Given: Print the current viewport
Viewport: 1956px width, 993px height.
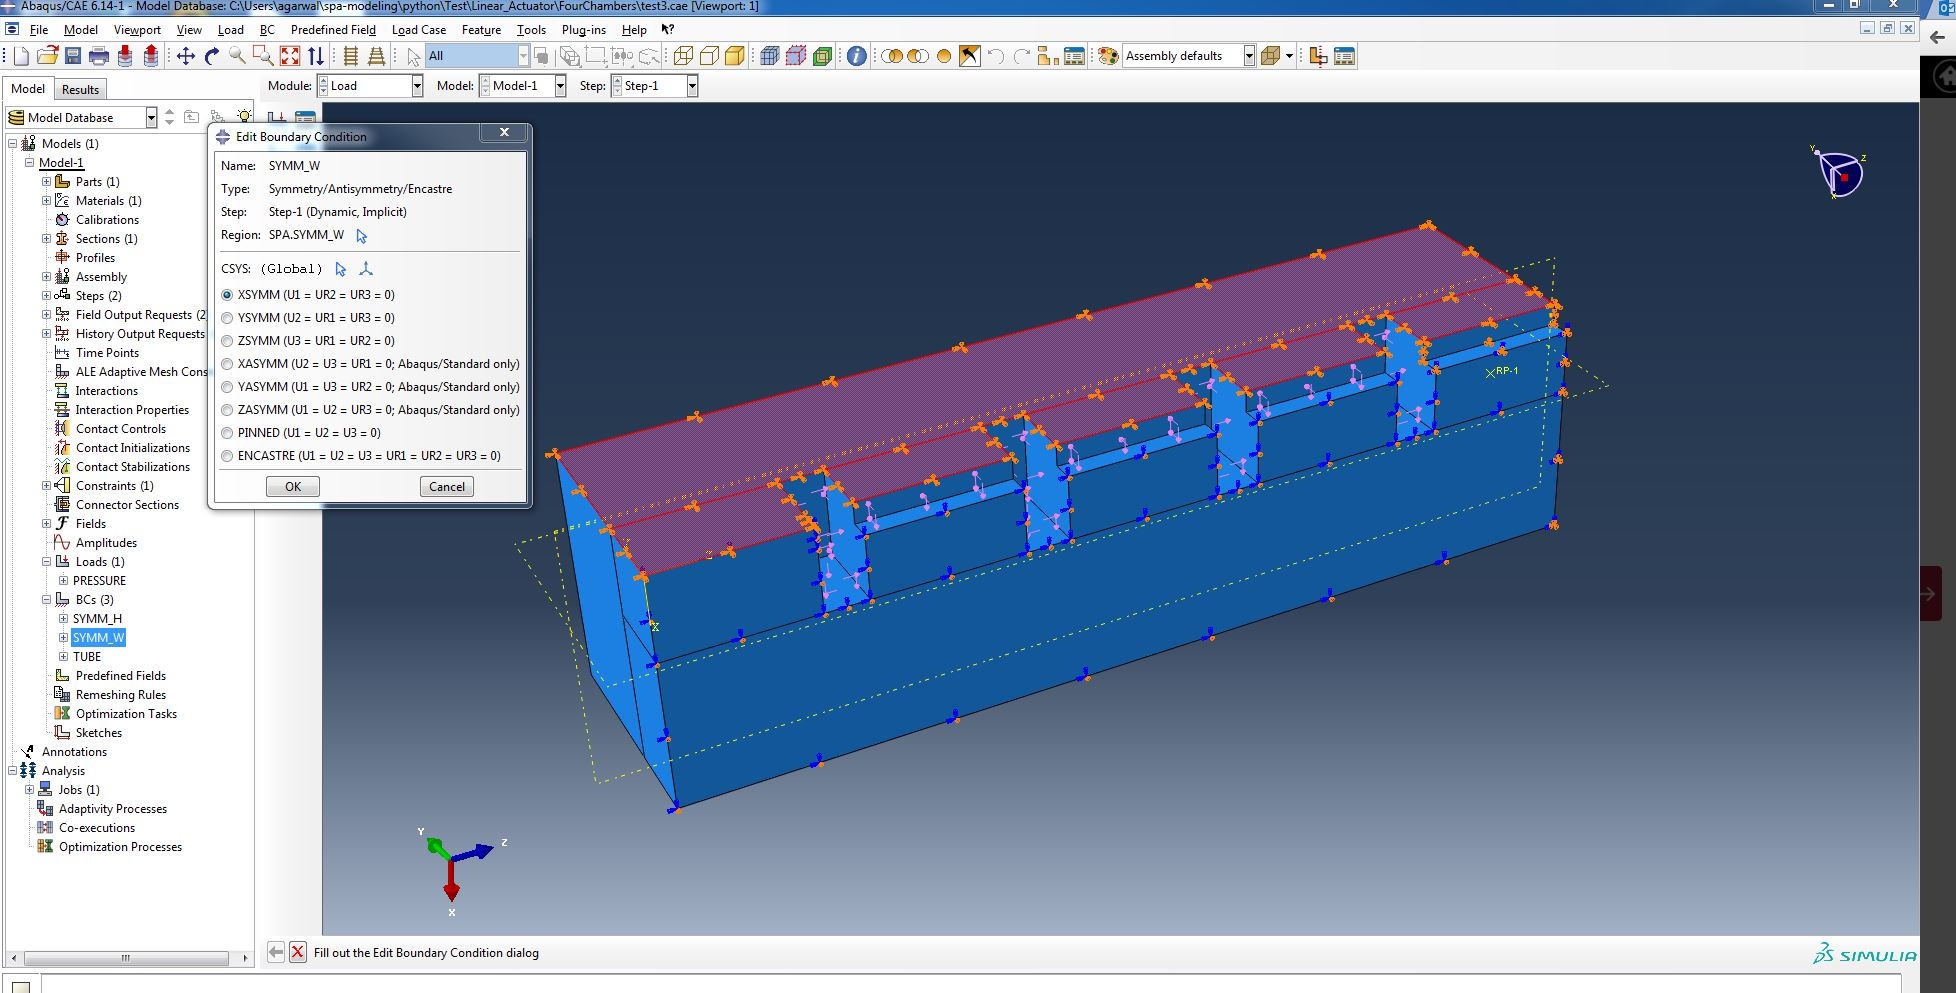Looking at the screenshot, I should point(99,56).
